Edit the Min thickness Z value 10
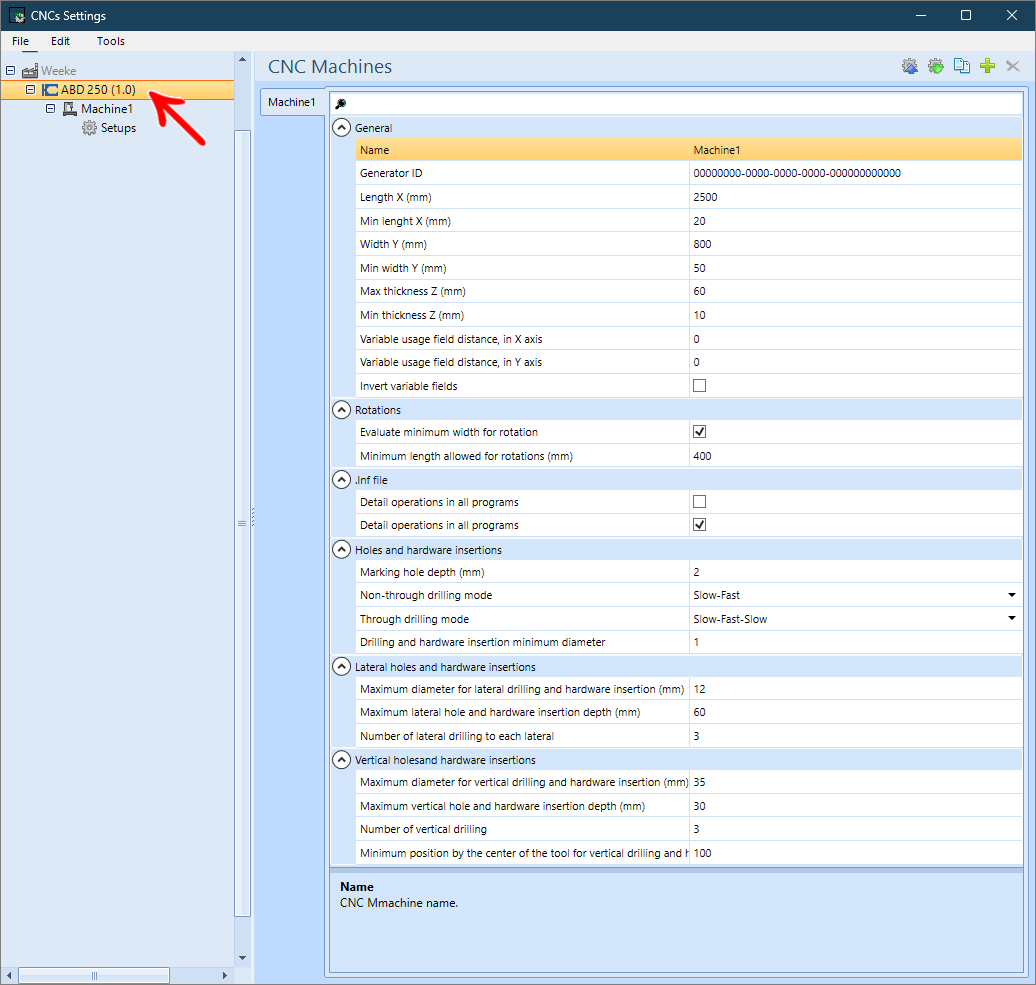Image resolution: width=1036 pixels, height=985 pixels. point(855,315)
